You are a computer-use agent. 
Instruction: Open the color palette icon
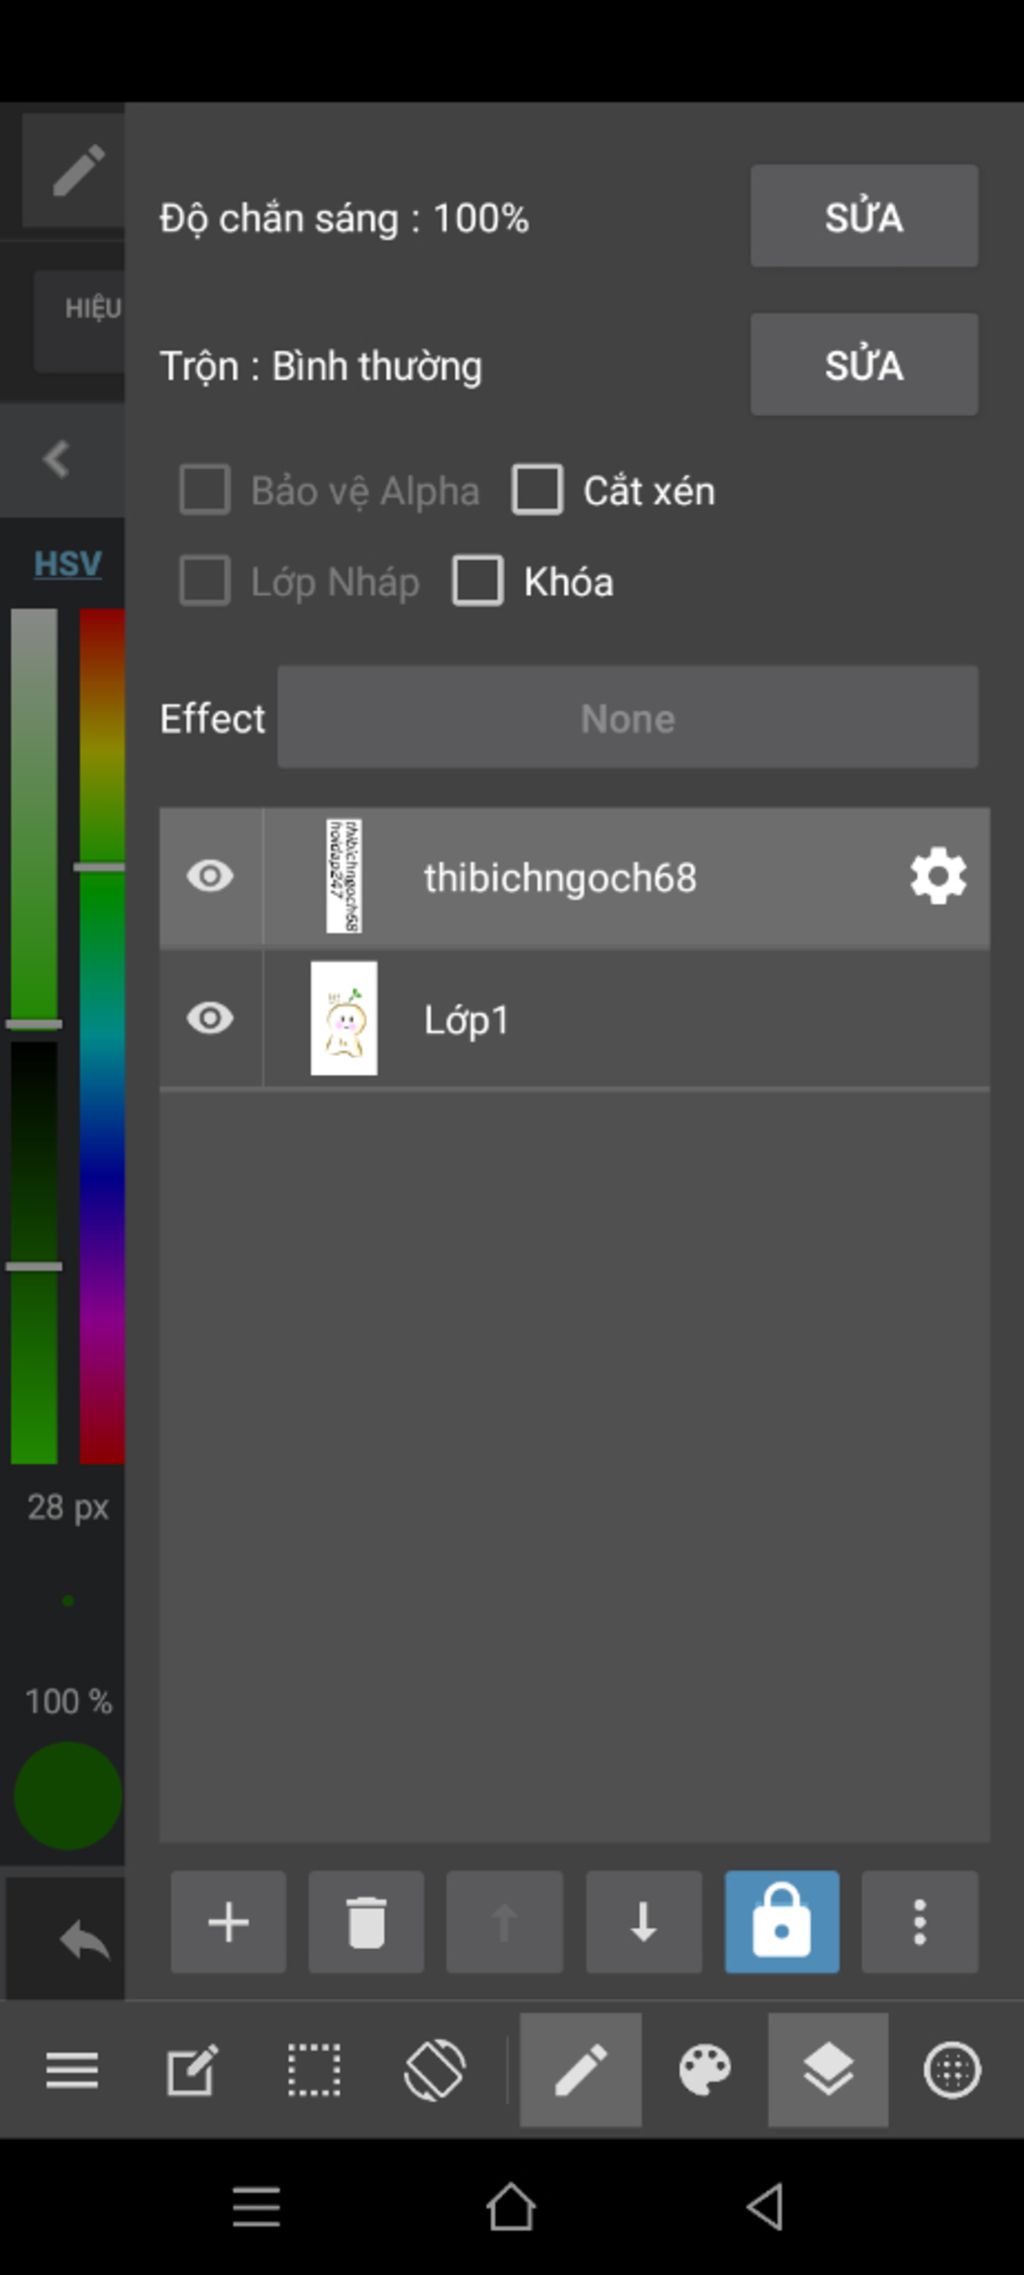705,2069
